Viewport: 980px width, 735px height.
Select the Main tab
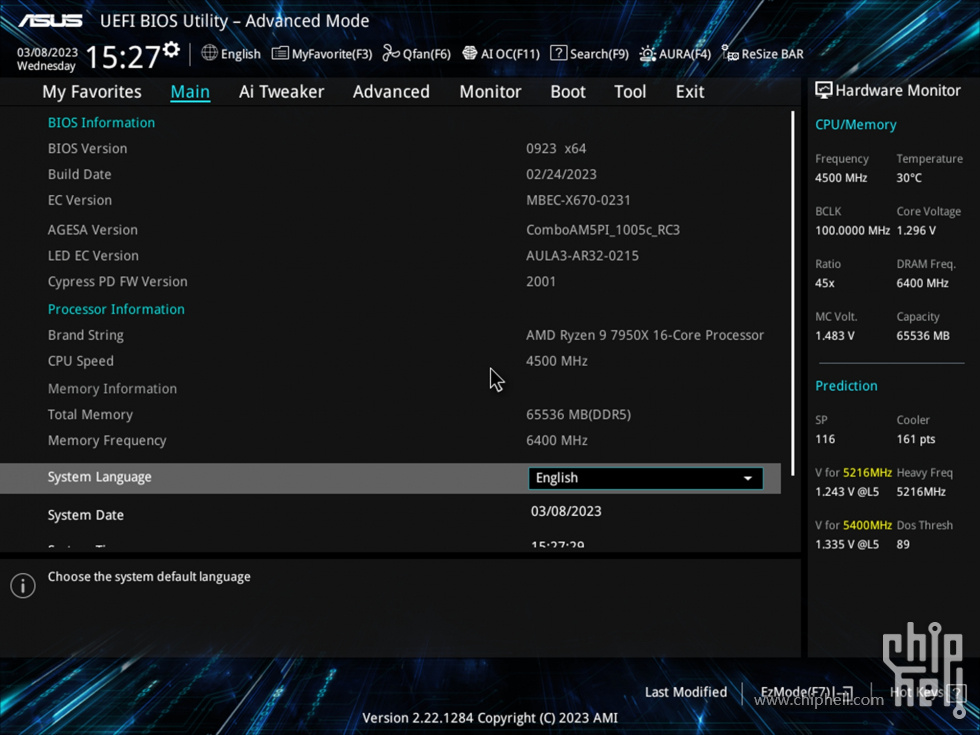pyautogui.click(x=190, y=92)
